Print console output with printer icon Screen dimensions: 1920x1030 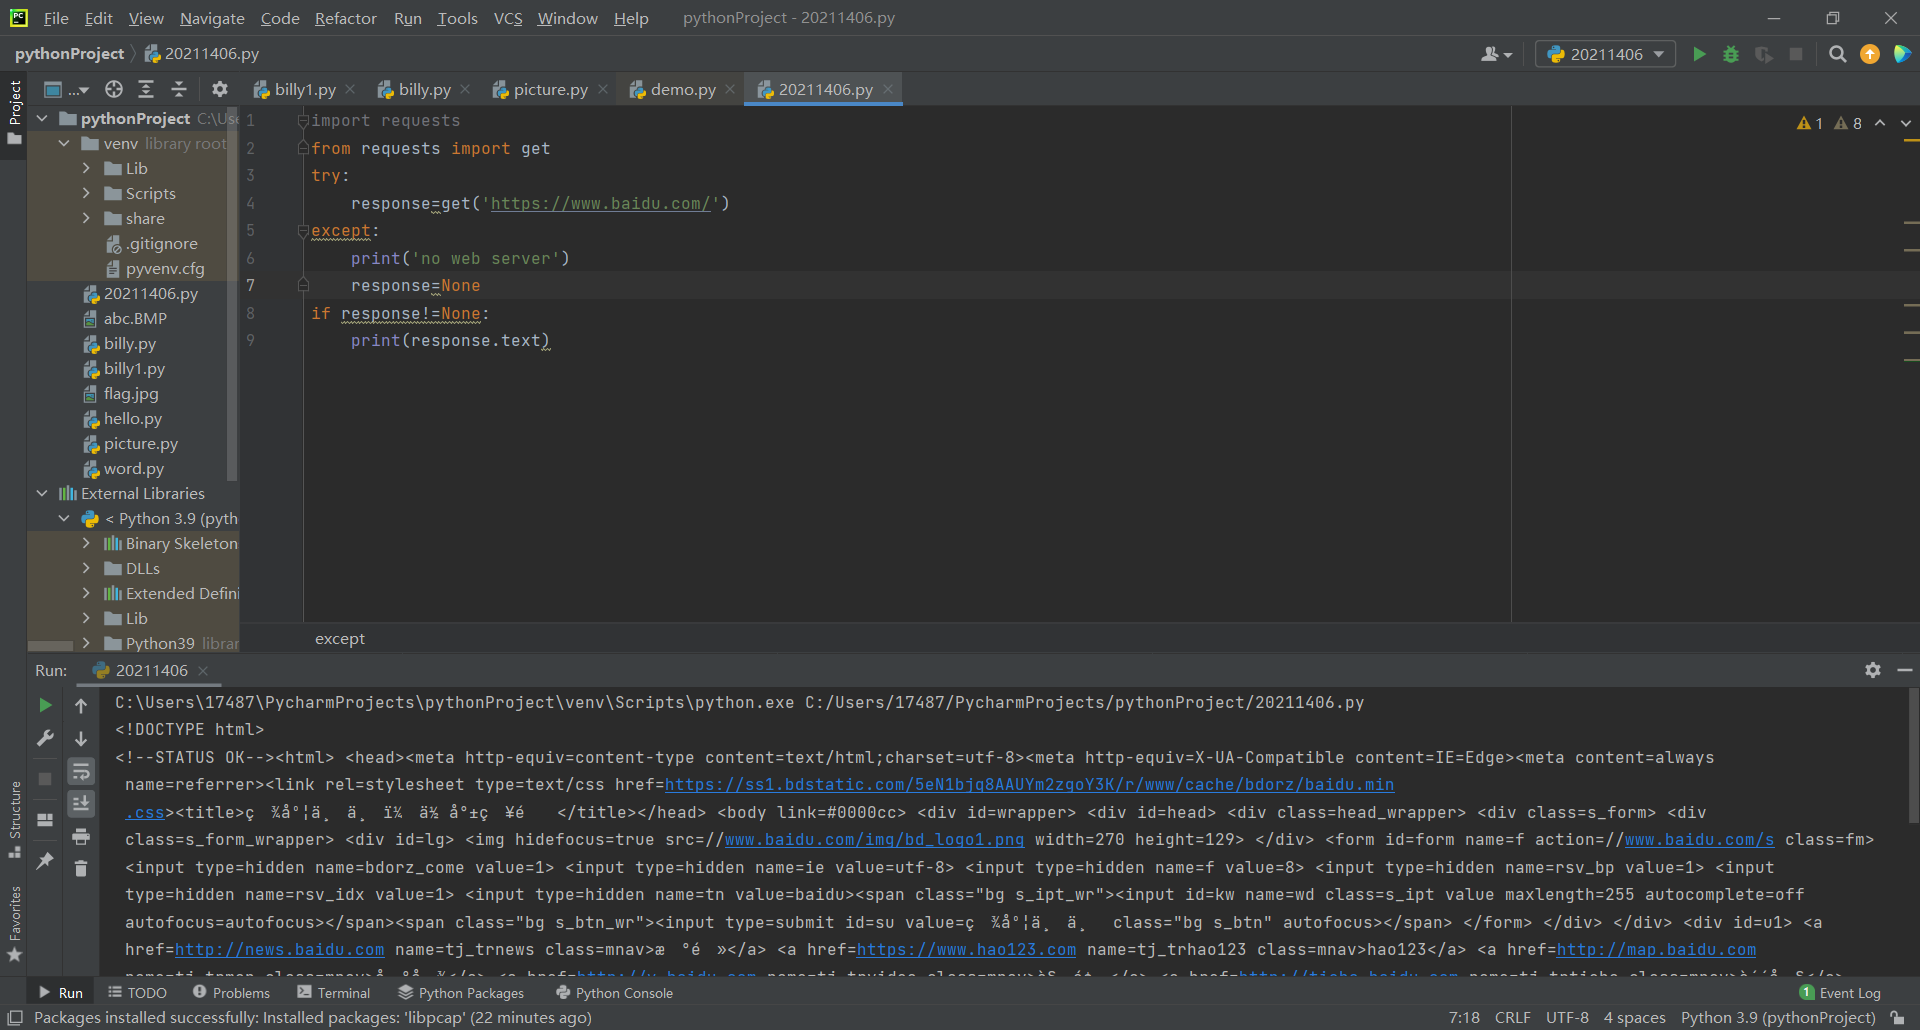(x=81, y=836)
